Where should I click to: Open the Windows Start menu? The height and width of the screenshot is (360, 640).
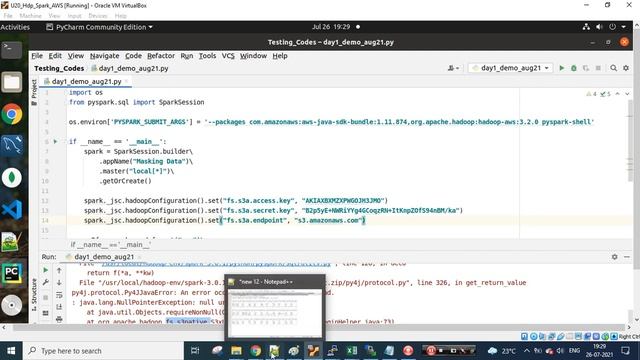click(11, 351)
